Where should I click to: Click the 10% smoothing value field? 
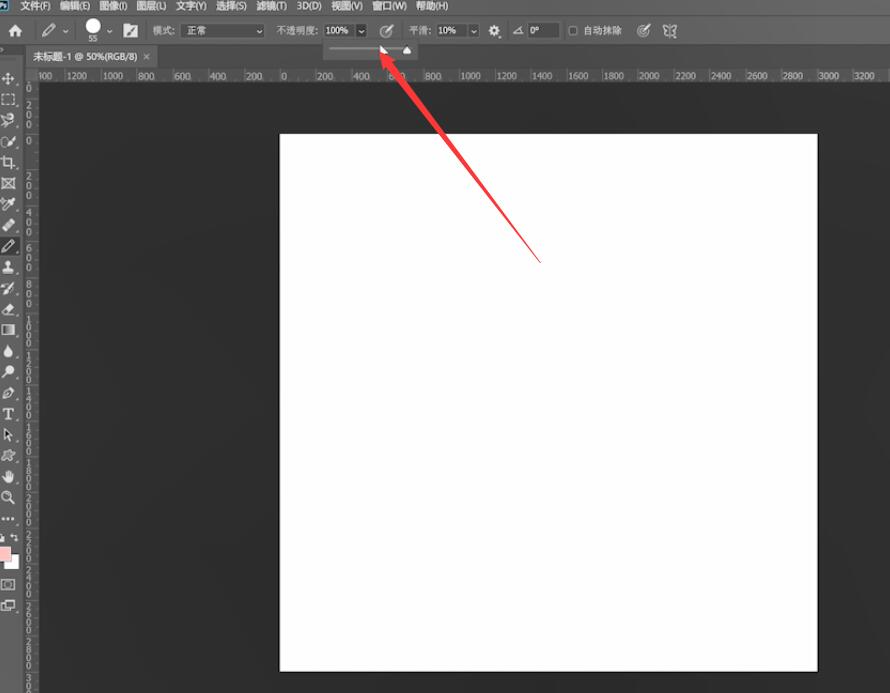coord(452,31)
